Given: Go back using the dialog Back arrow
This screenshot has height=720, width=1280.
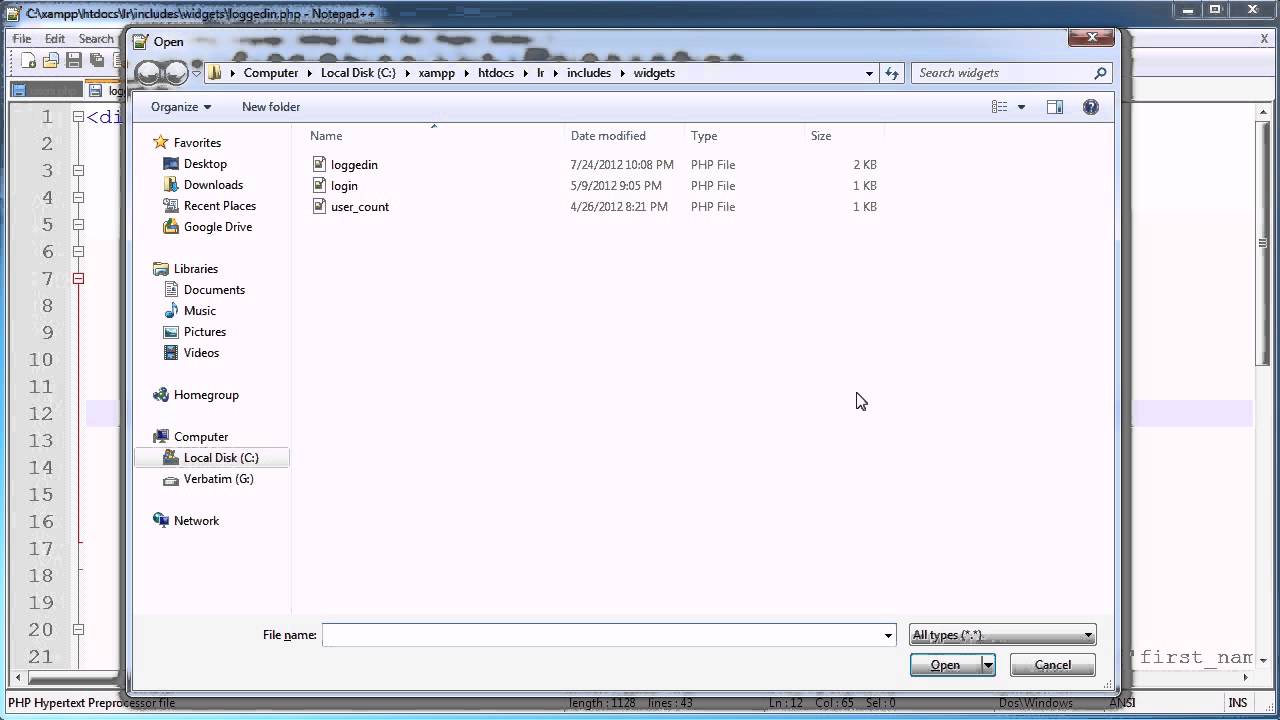Looking at the screenshot, I should coord(148,73).
